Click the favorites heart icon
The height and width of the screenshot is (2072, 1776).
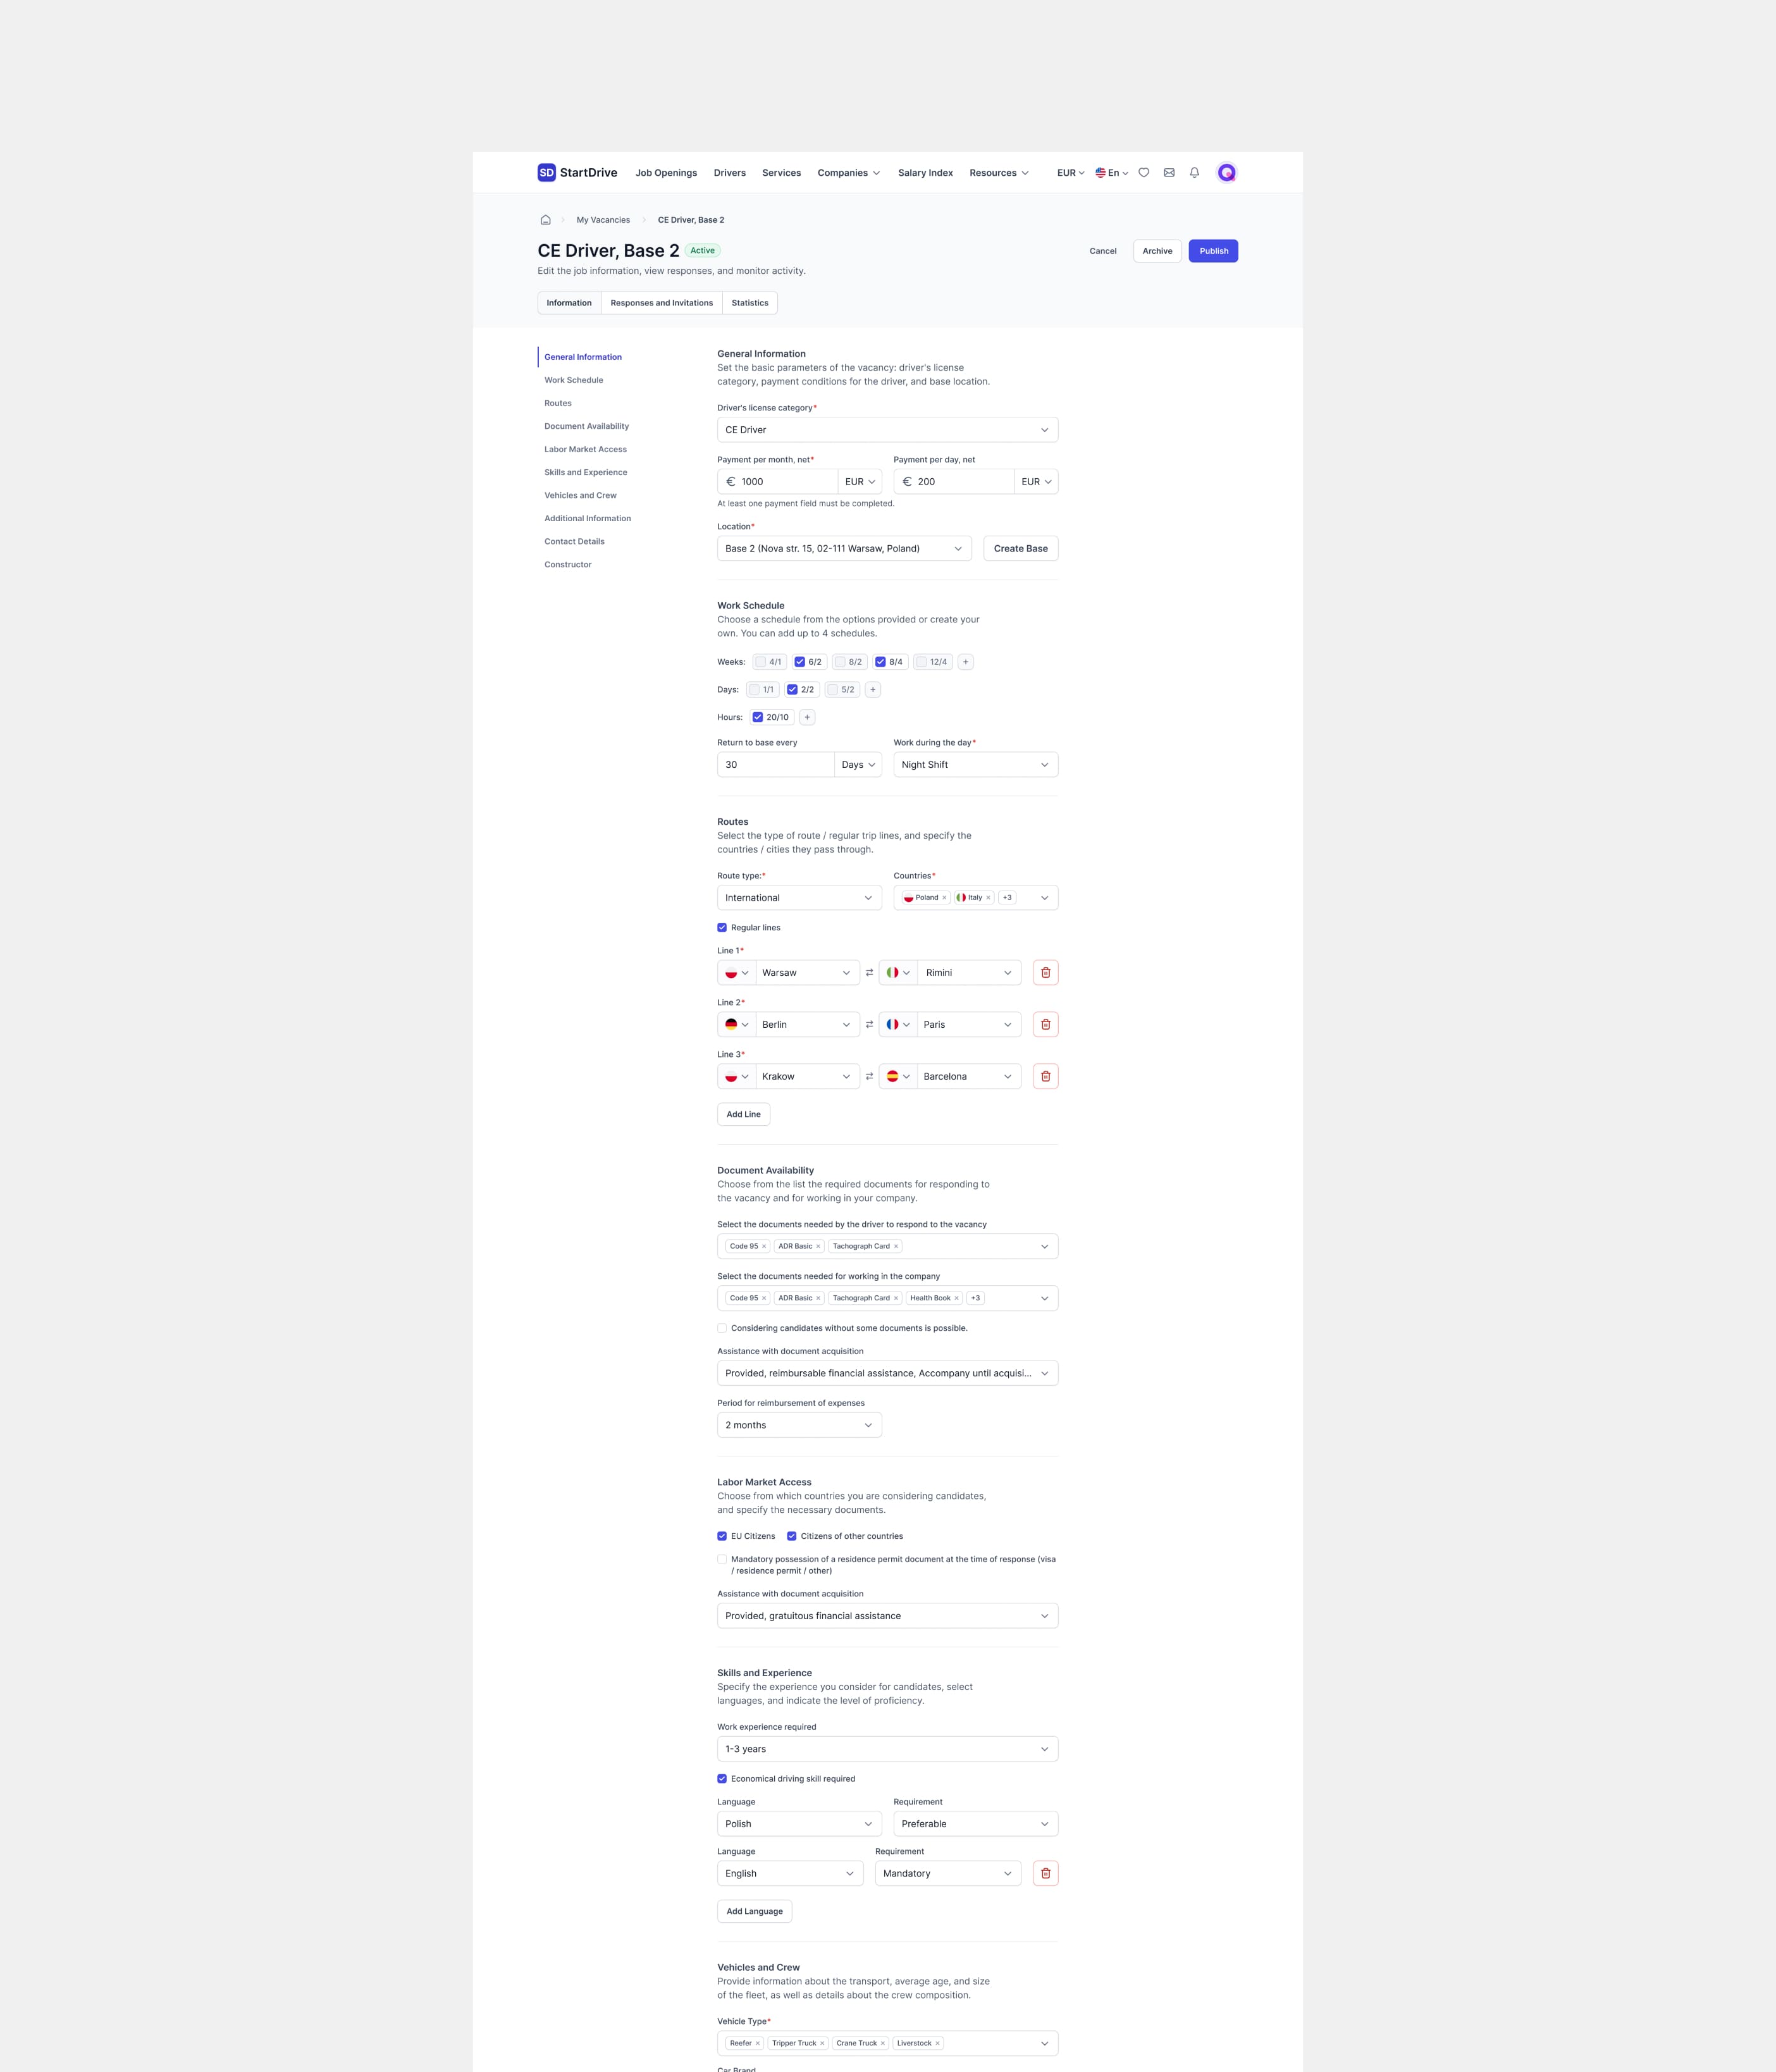1144,173
